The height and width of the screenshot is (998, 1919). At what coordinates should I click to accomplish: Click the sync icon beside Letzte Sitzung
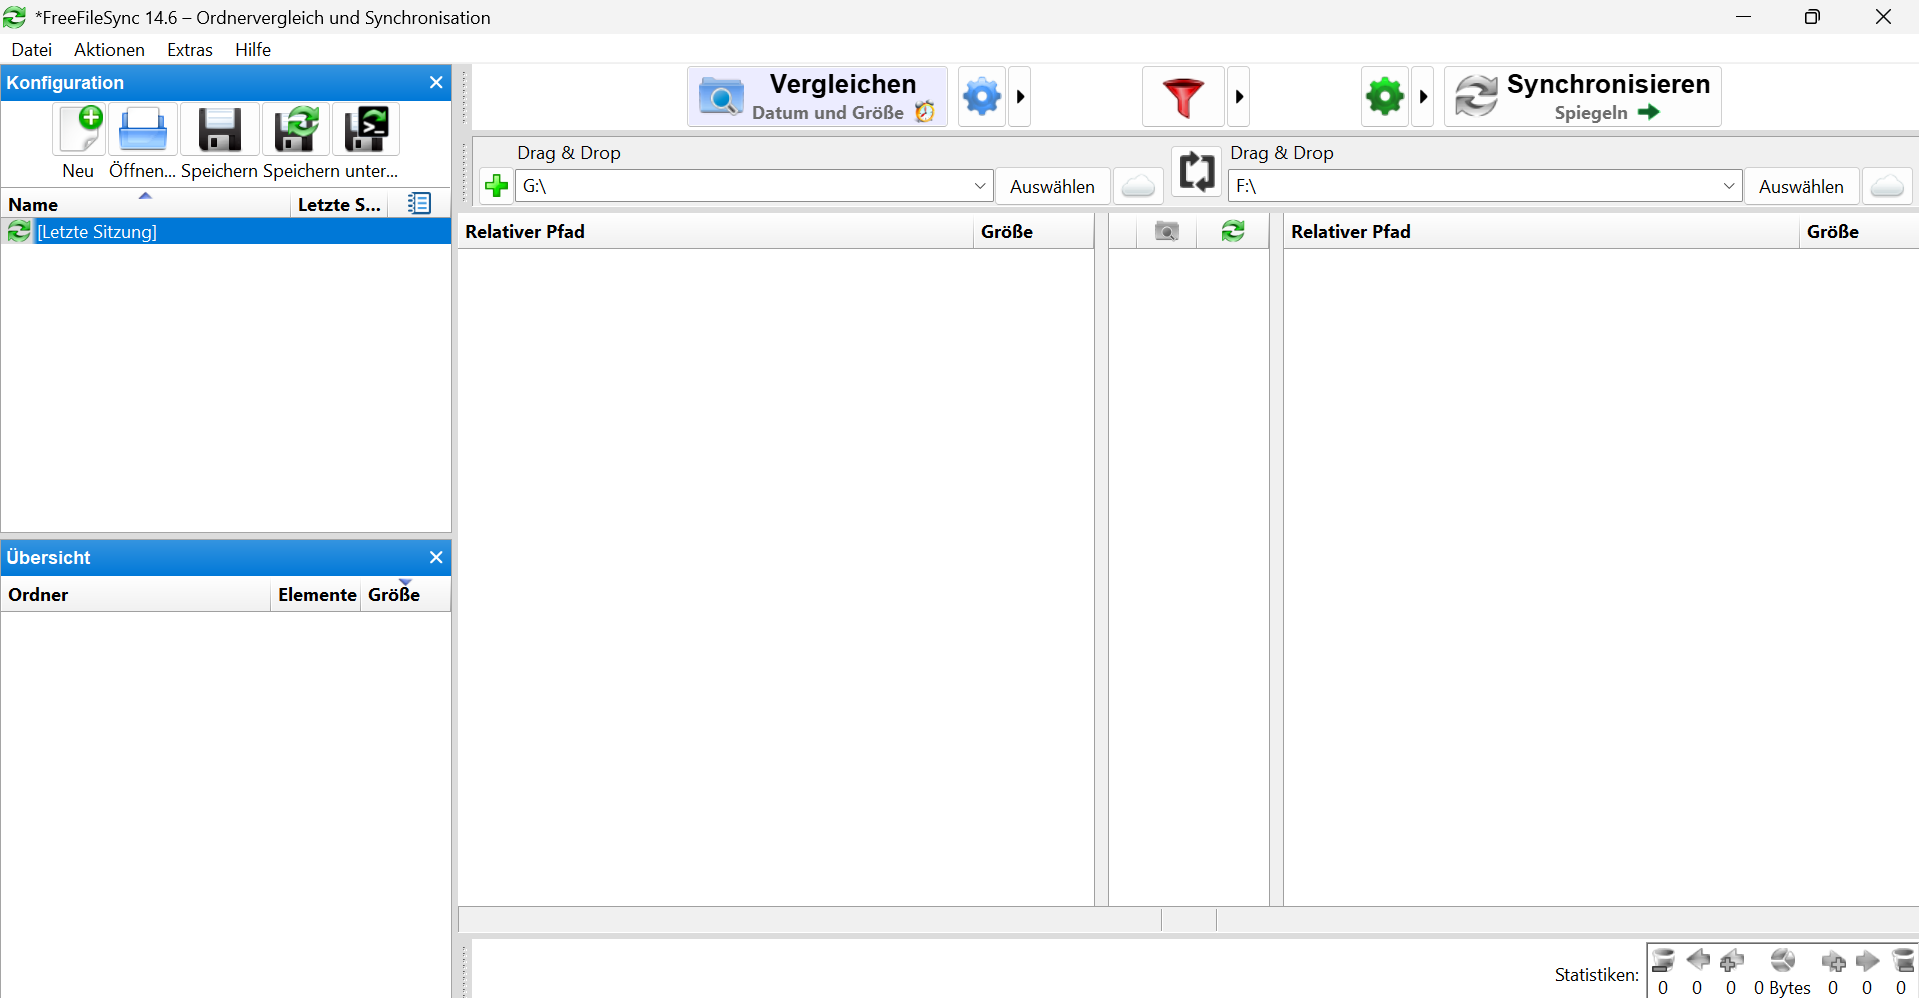pos(19,232)
